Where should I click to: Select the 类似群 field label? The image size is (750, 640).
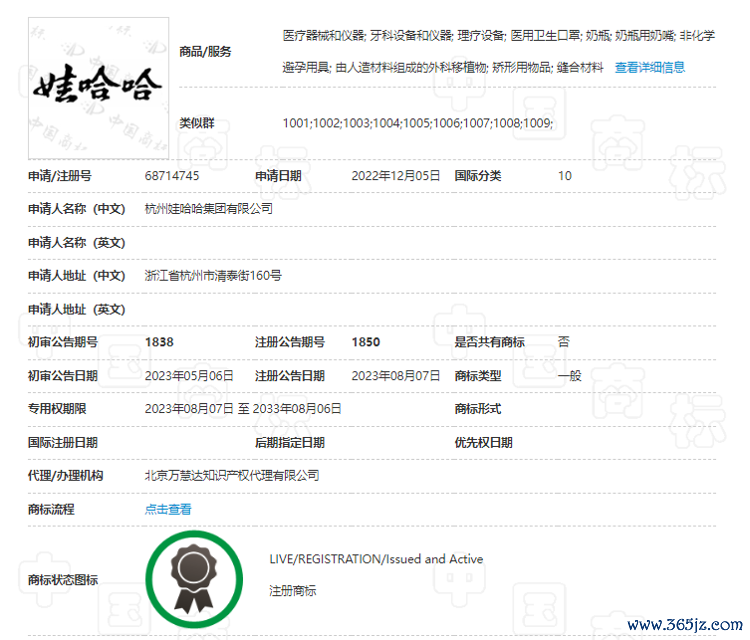(197, 123)
